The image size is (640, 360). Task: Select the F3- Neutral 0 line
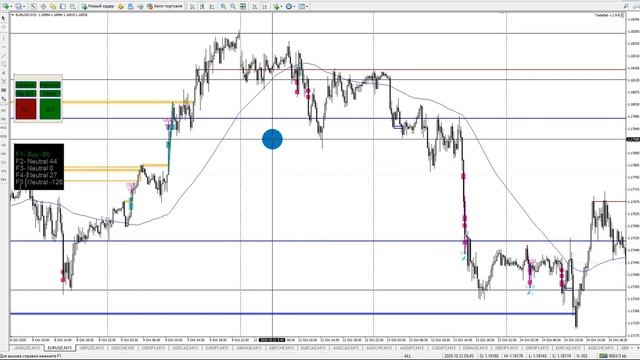(34, 168)
